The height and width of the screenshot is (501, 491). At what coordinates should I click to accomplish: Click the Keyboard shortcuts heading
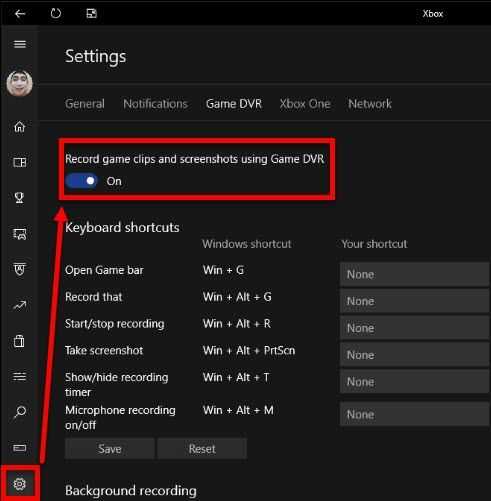coord(122,228)
